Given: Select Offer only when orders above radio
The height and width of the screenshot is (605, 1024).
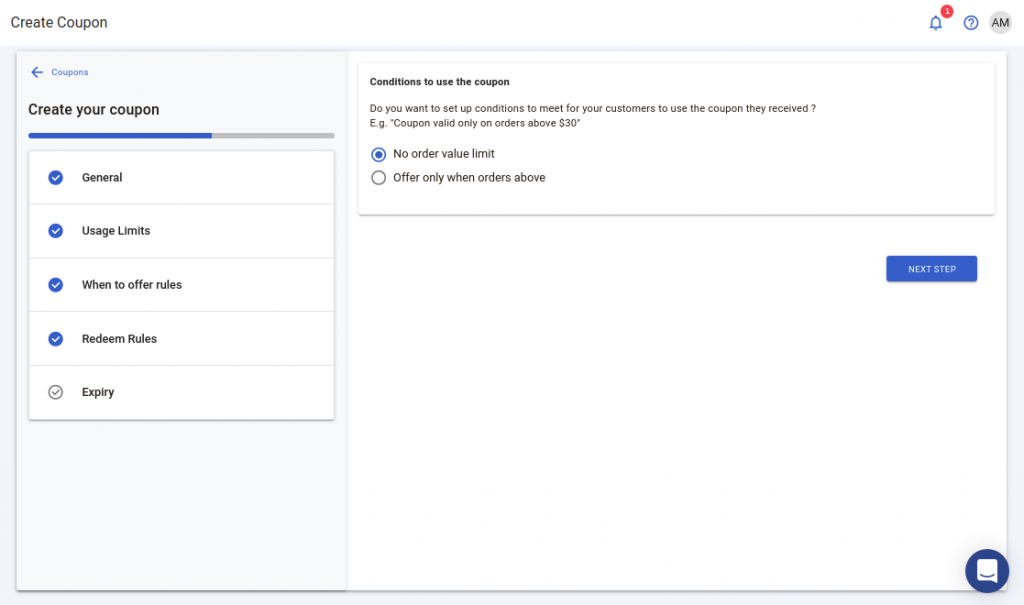Looking at the screenshot, I should (378, 178).
